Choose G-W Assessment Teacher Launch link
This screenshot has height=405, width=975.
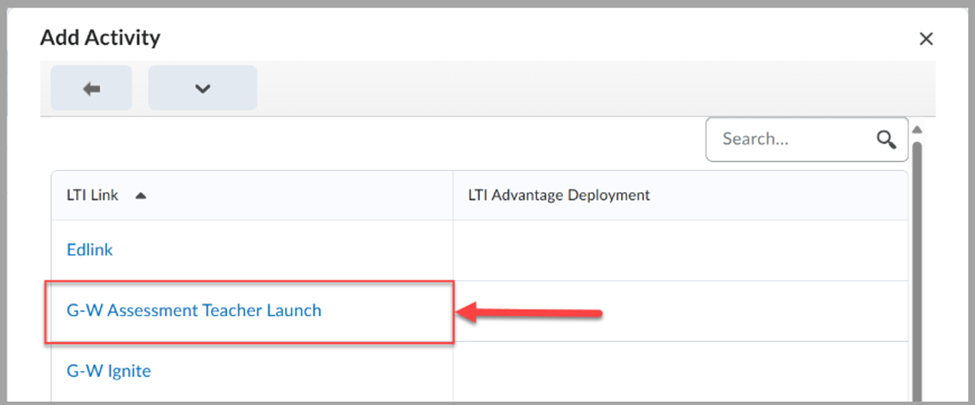tap(194, 310)
